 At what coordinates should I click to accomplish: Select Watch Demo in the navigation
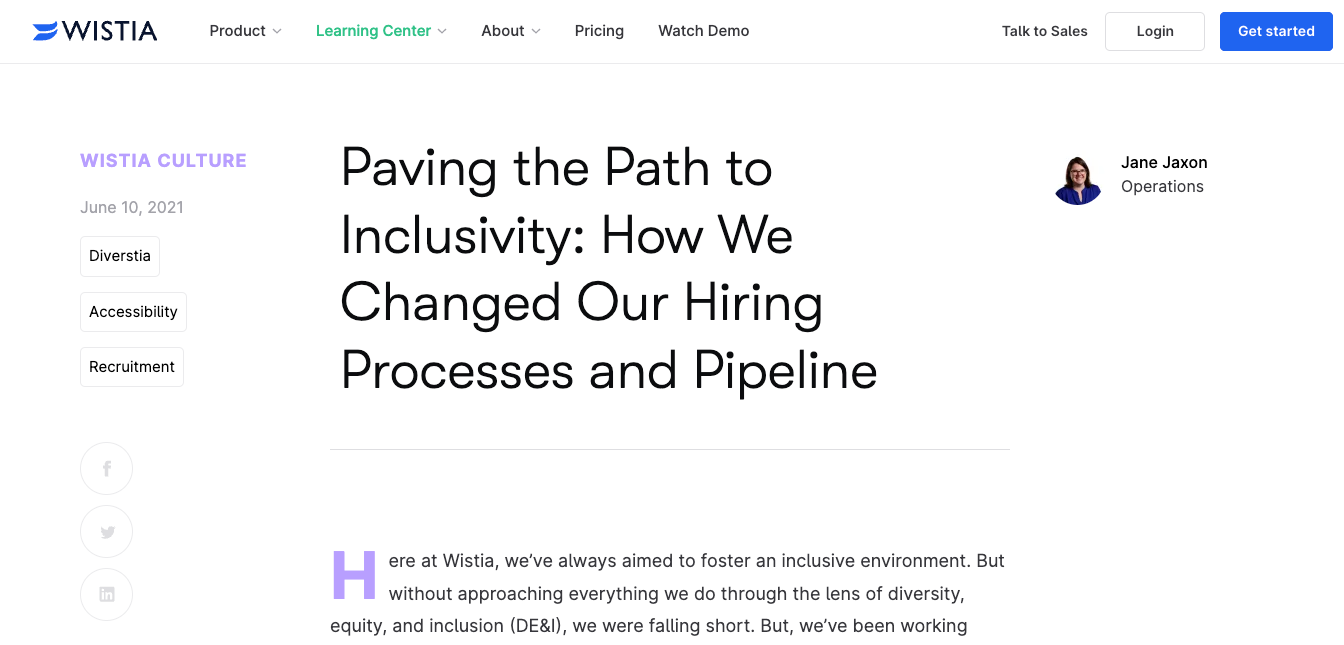pos(703,31)
